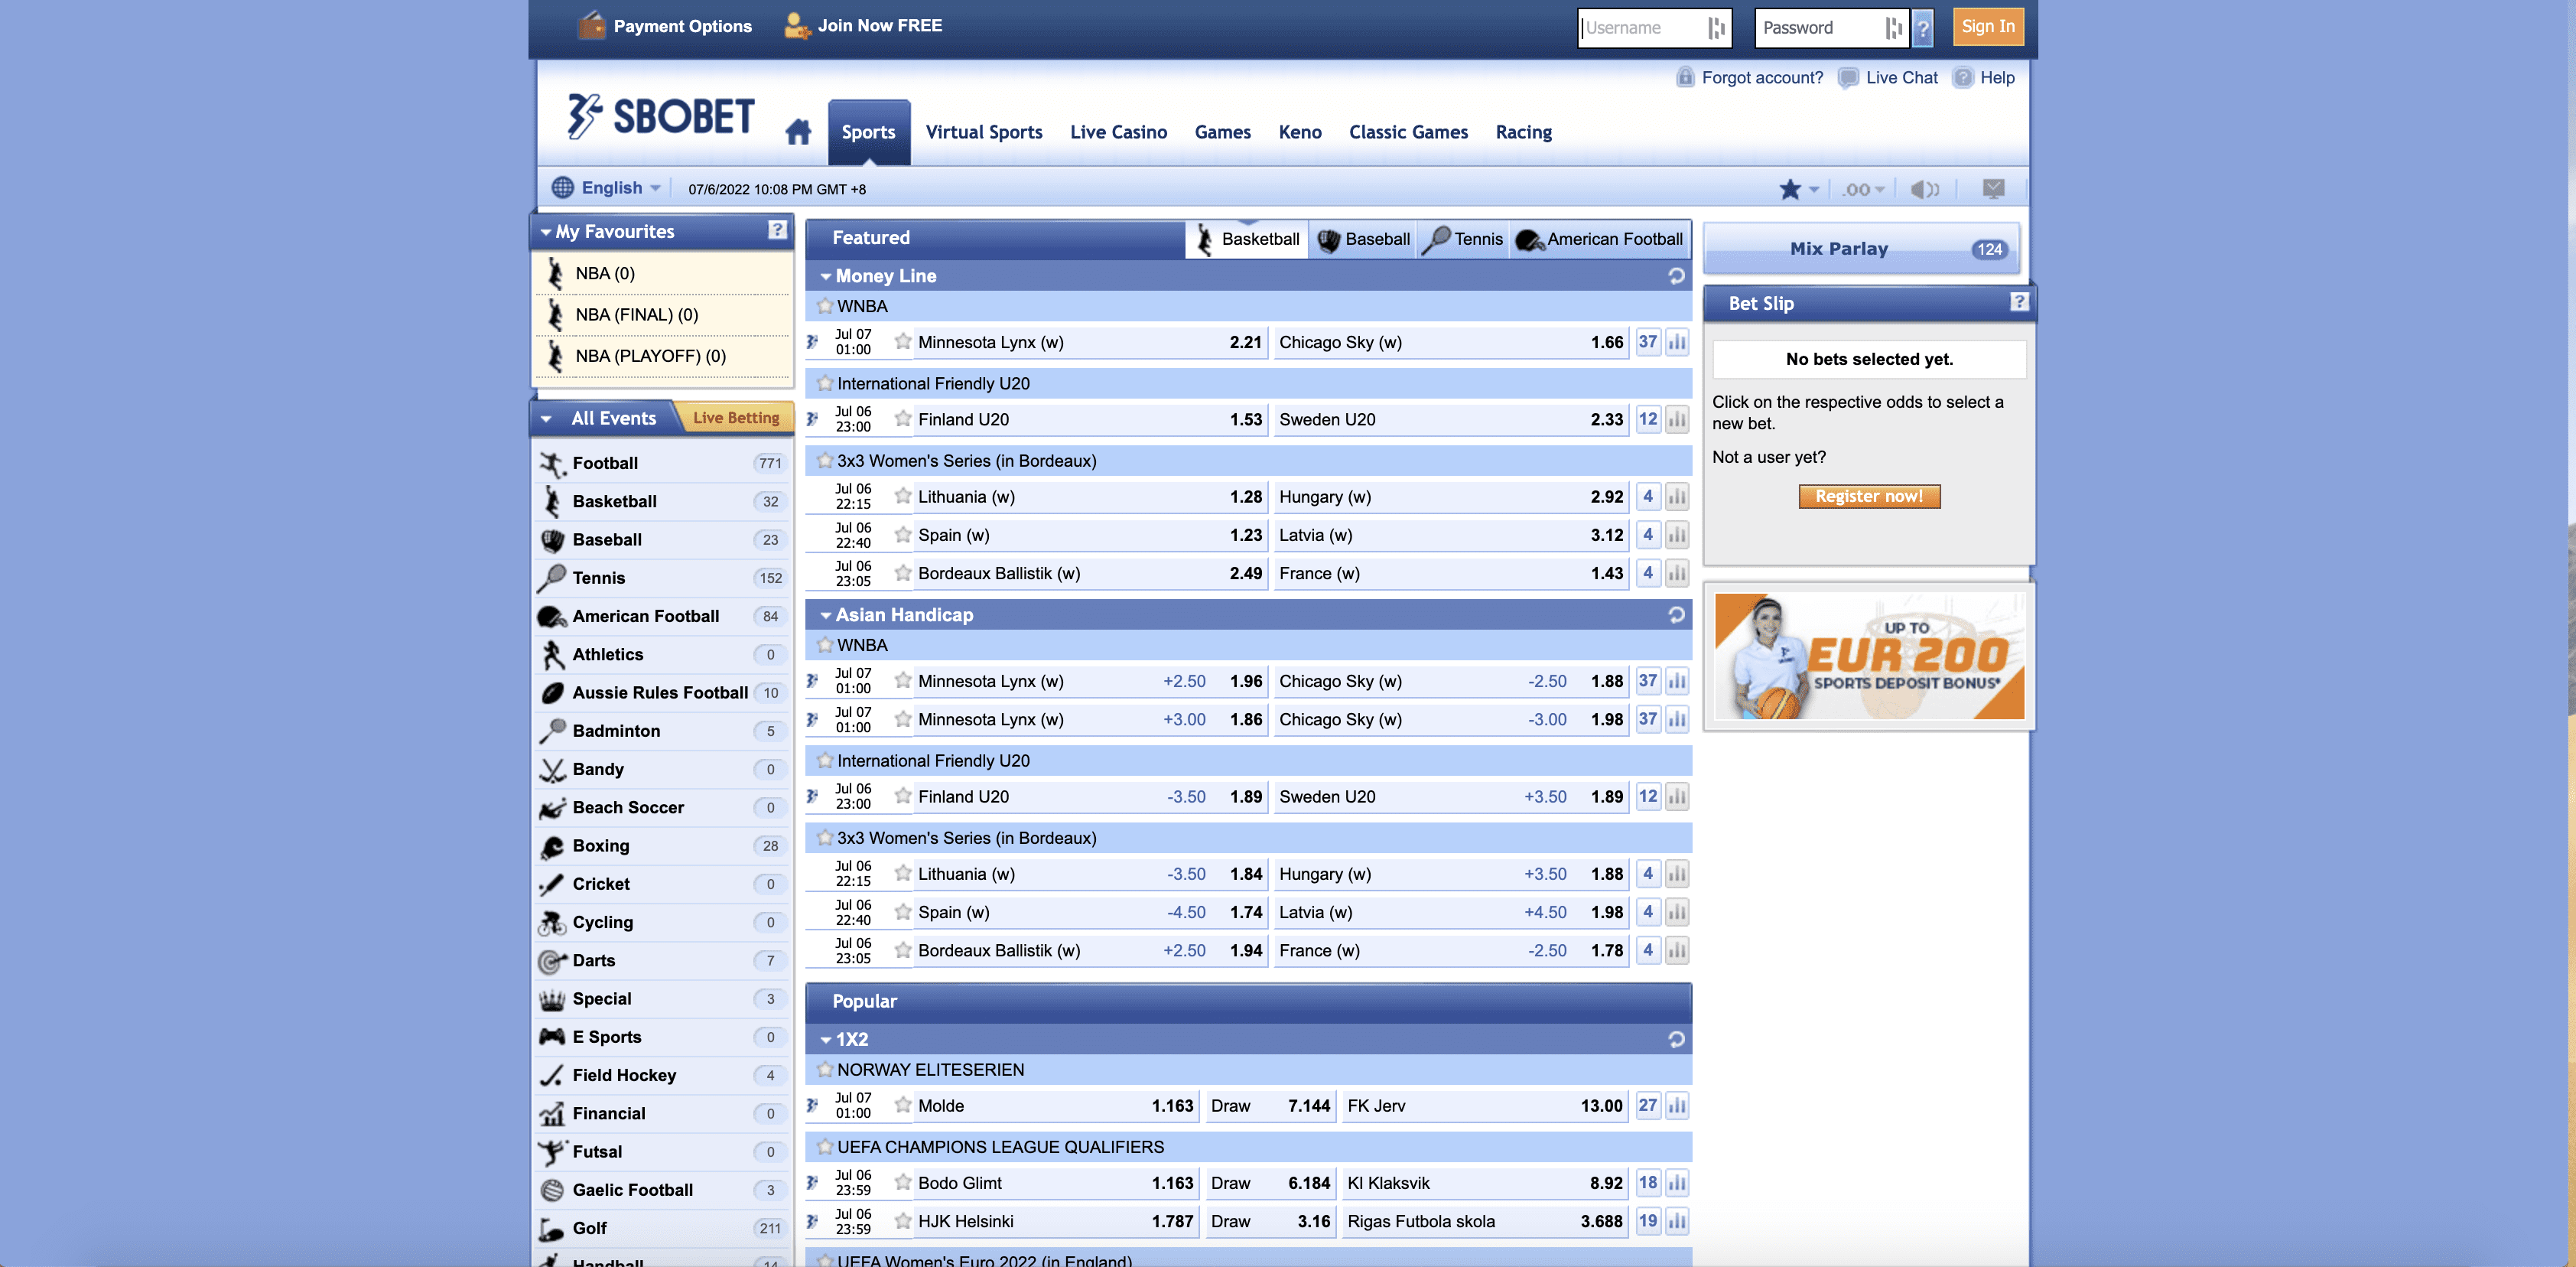The image size is (2576, 1267).
Task: Click the Cycling icon in sidebar
Action: point(552,922)
